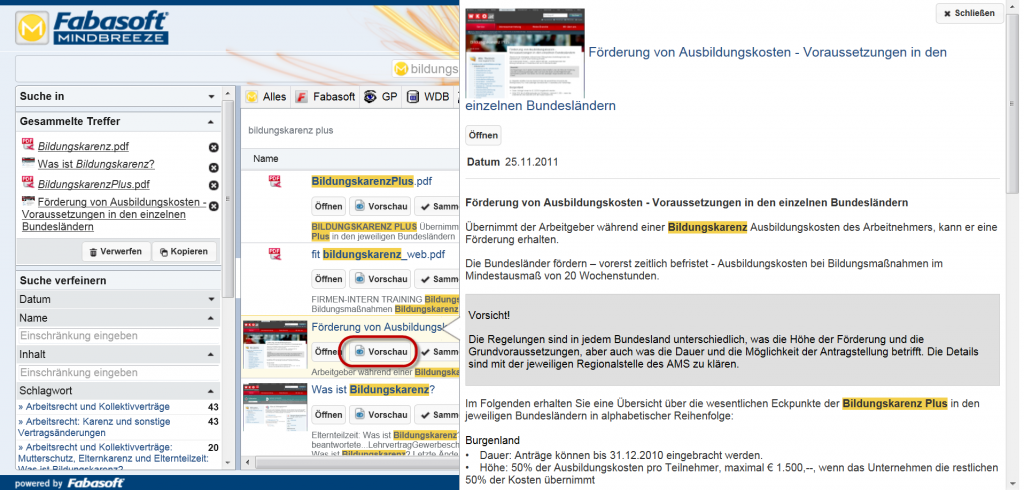Collapse the 'Suche in' panel
The height and width of the screenshot is (490, 1024).
tap(211, 97)
